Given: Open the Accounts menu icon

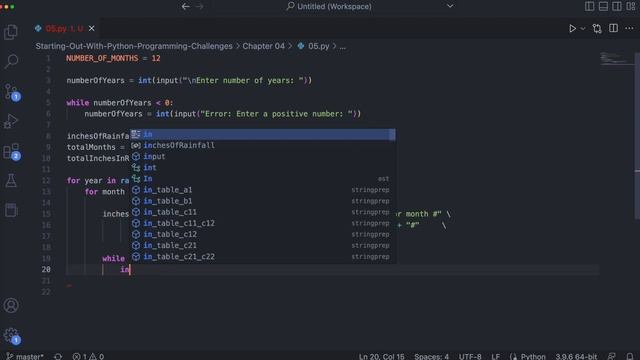Looking at the screenshot, I should coord(11,305).
